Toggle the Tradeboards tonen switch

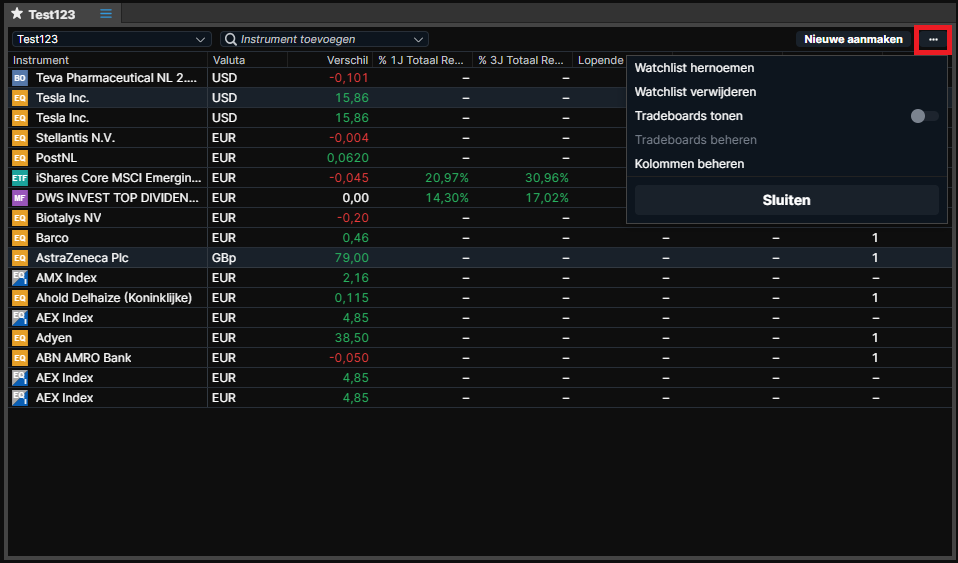pos(924,116)
